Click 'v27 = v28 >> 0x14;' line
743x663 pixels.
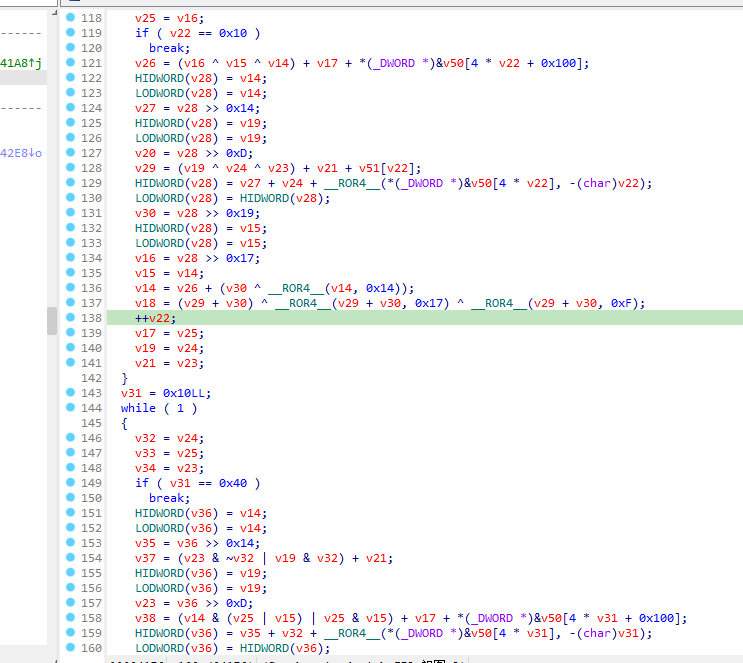(x=198, y=109)
